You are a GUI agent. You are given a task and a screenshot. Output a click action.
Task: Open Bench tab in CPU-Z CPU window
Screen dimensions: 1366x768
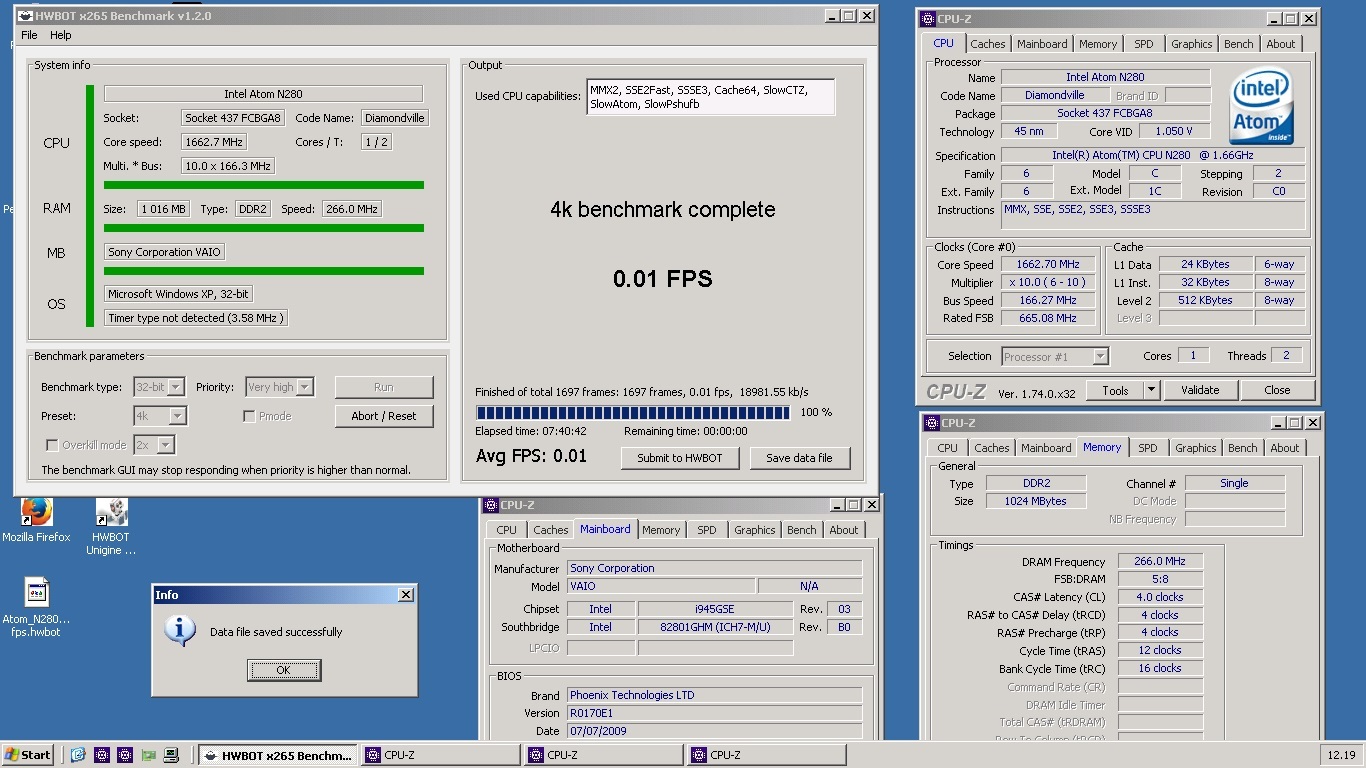(1239, 44)
